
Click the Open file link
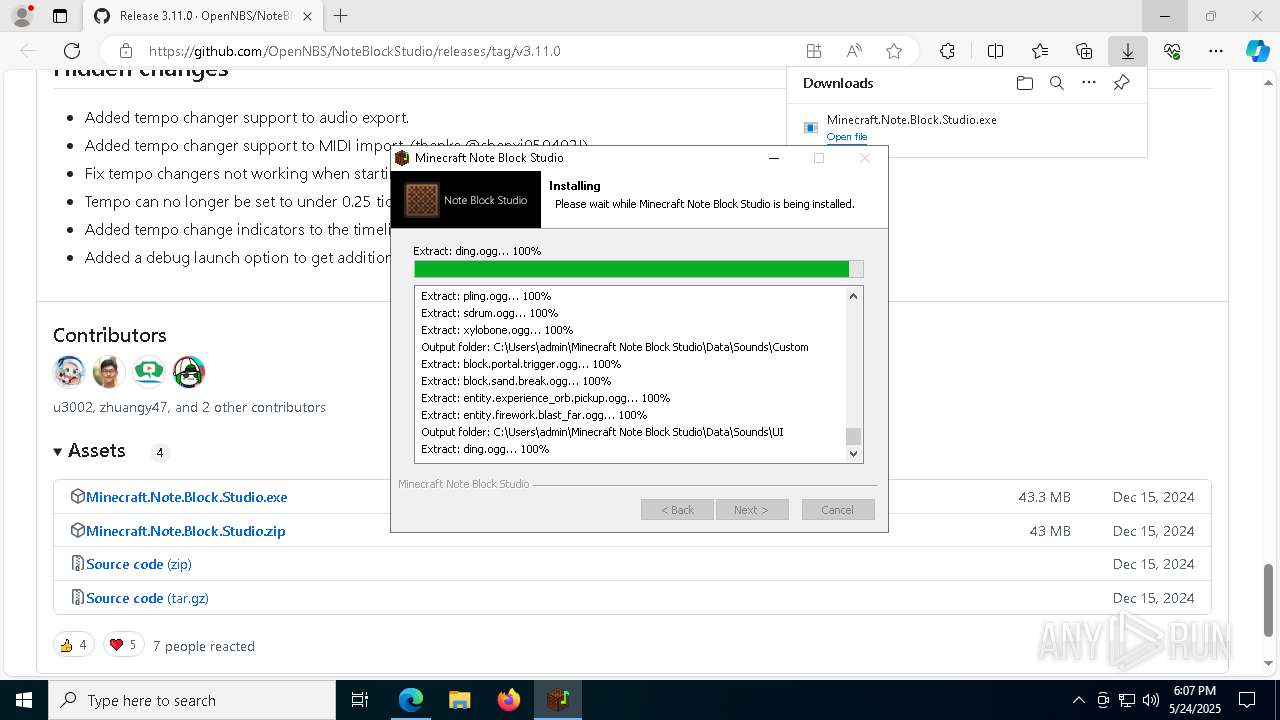tap(847, 137)
